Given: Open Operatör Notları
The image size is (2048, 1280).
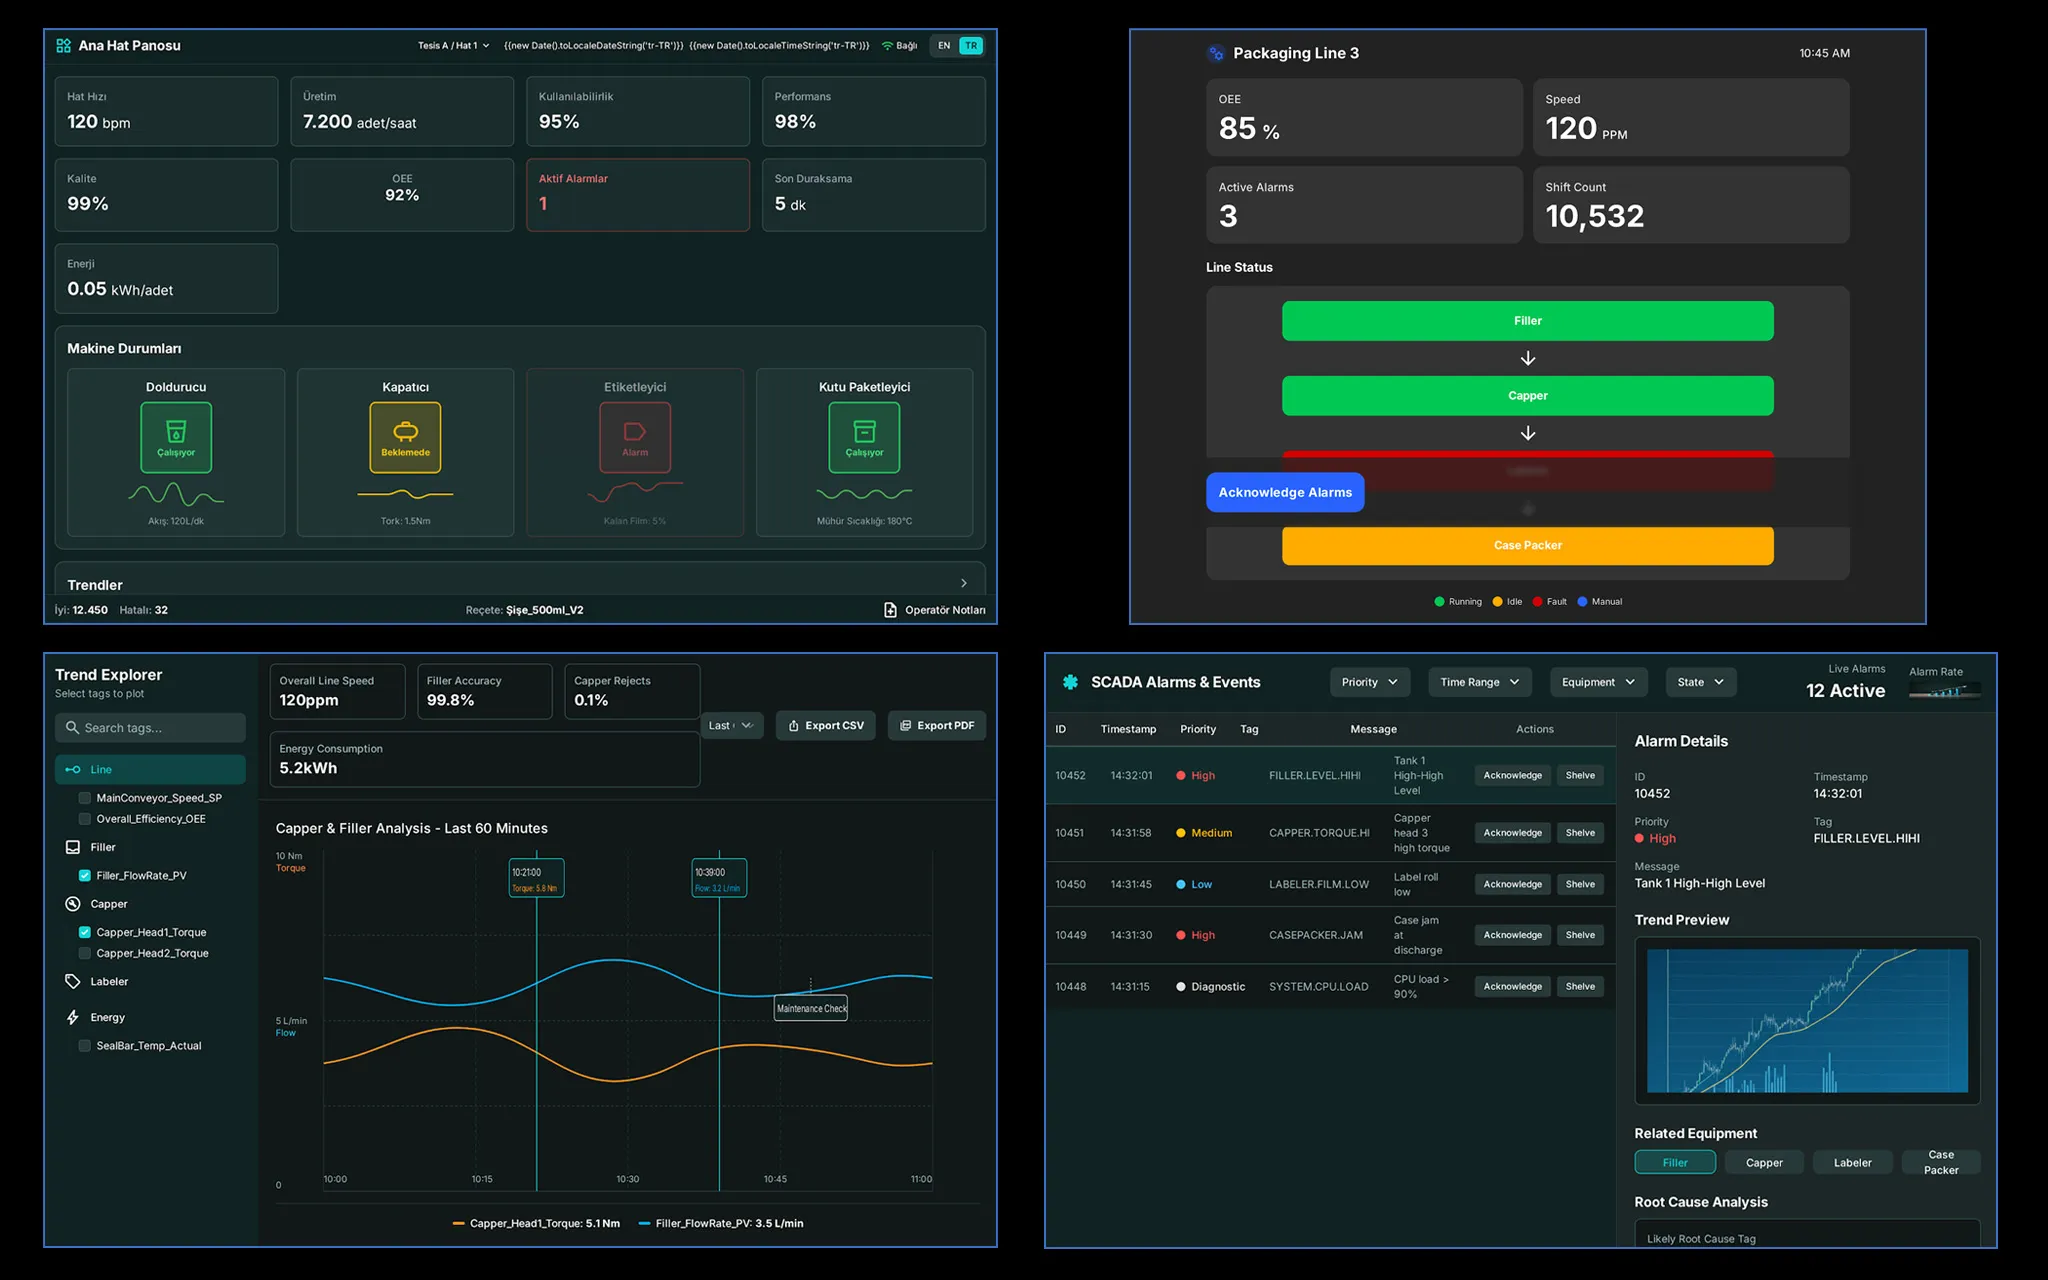Looking at the screenshot, I should pyautogui.click(x=935, y=609).
